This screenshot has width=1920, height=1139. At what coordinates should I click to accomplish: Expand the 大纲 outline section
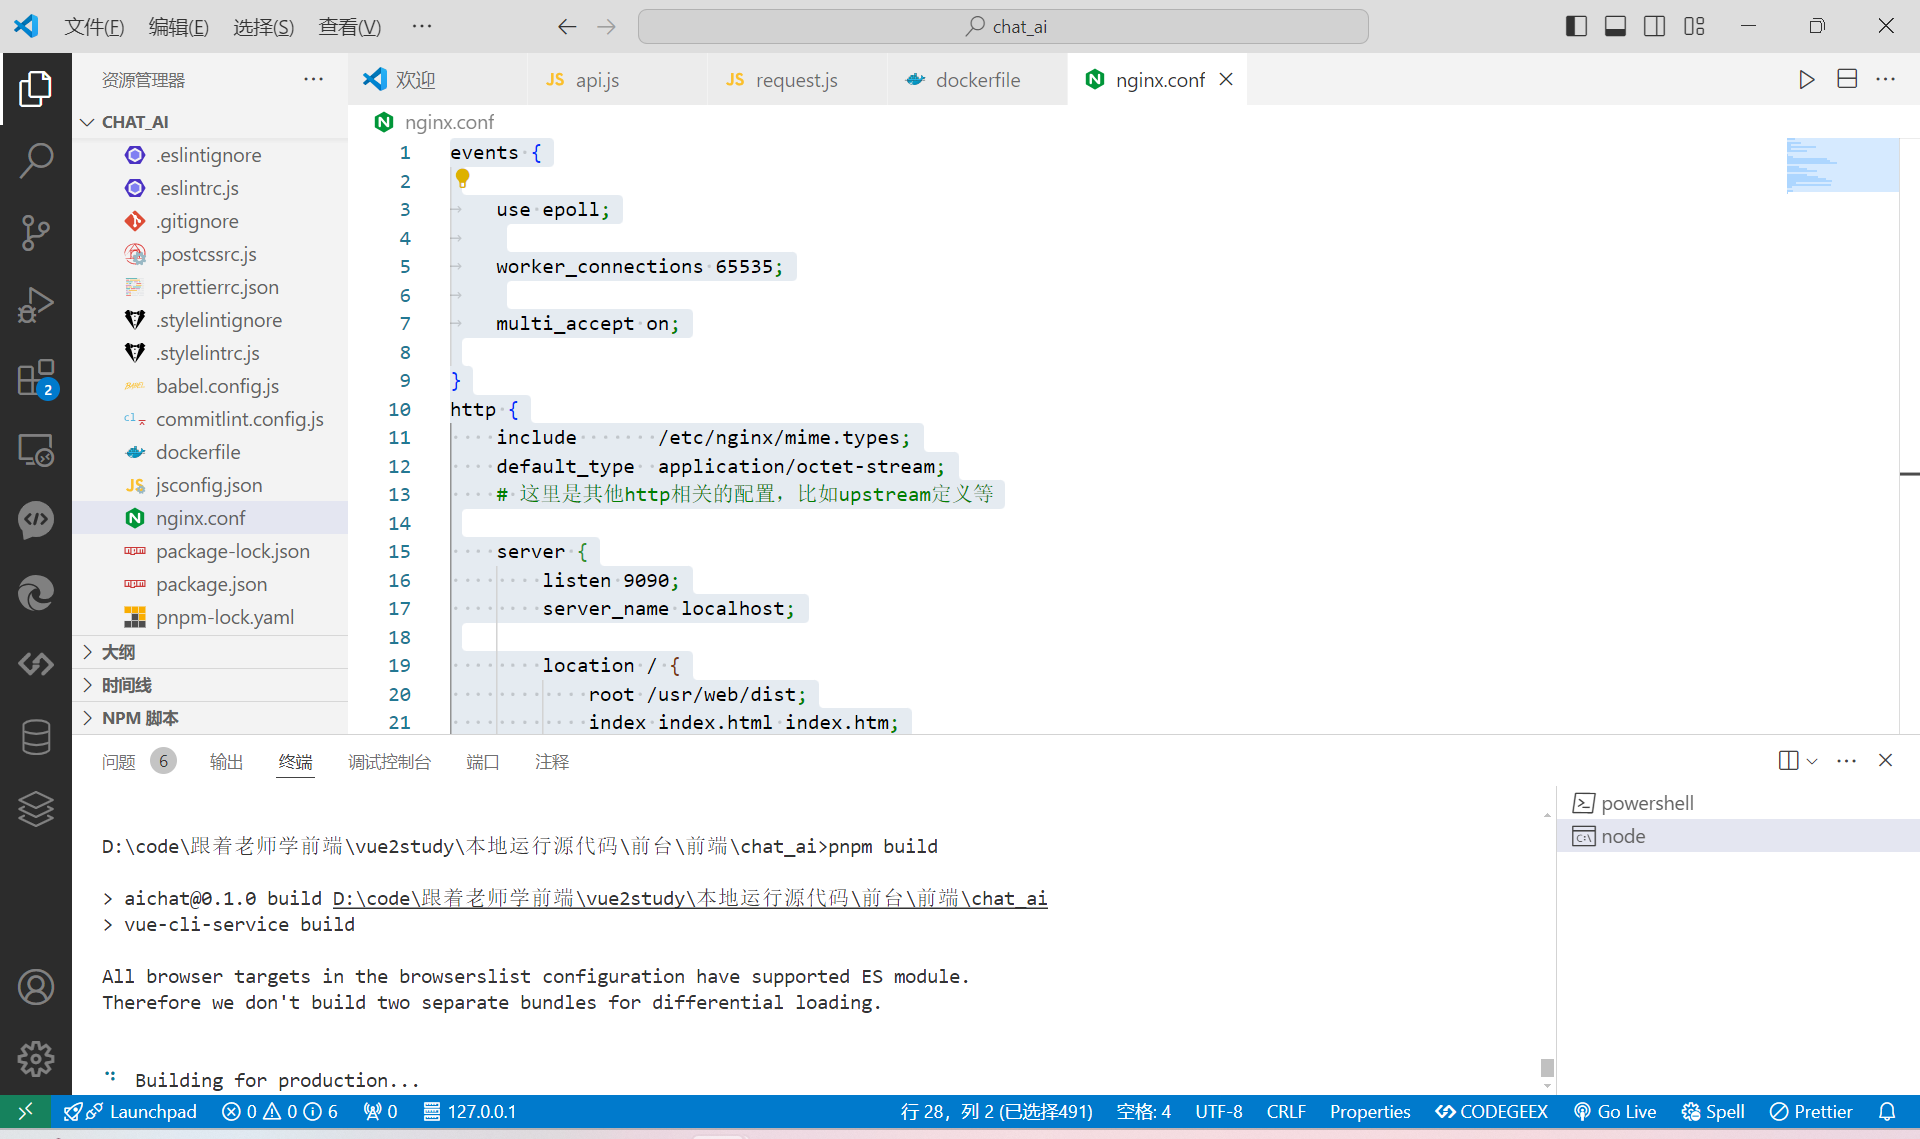[118, 652]
